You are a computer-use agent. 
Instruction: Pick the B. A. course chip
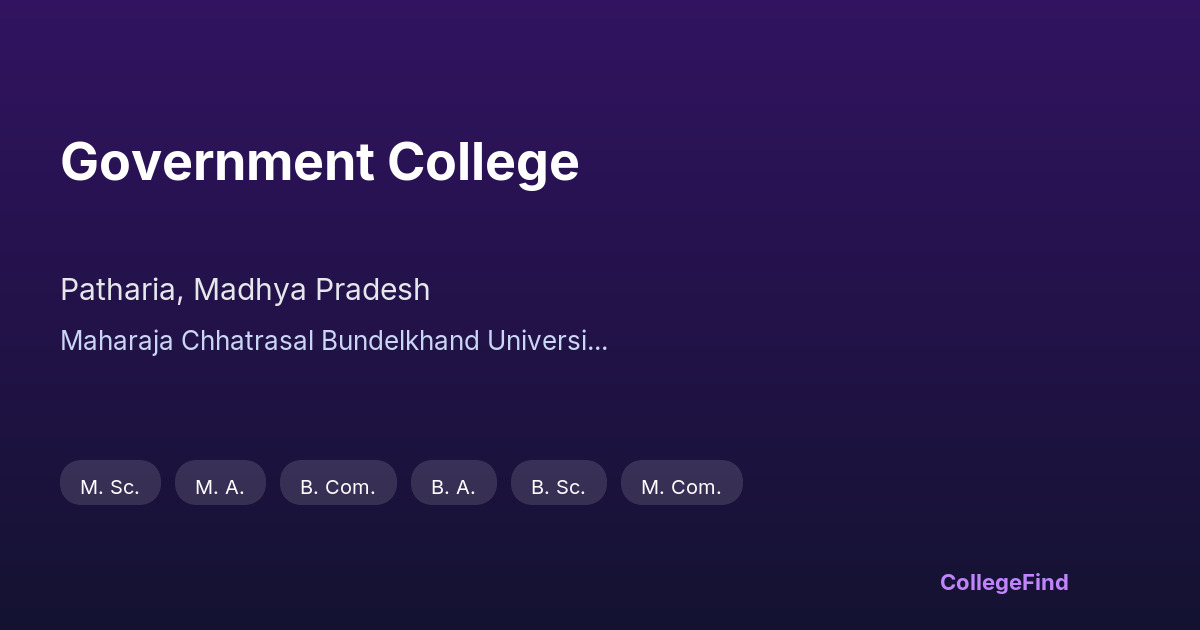point(453,487)
